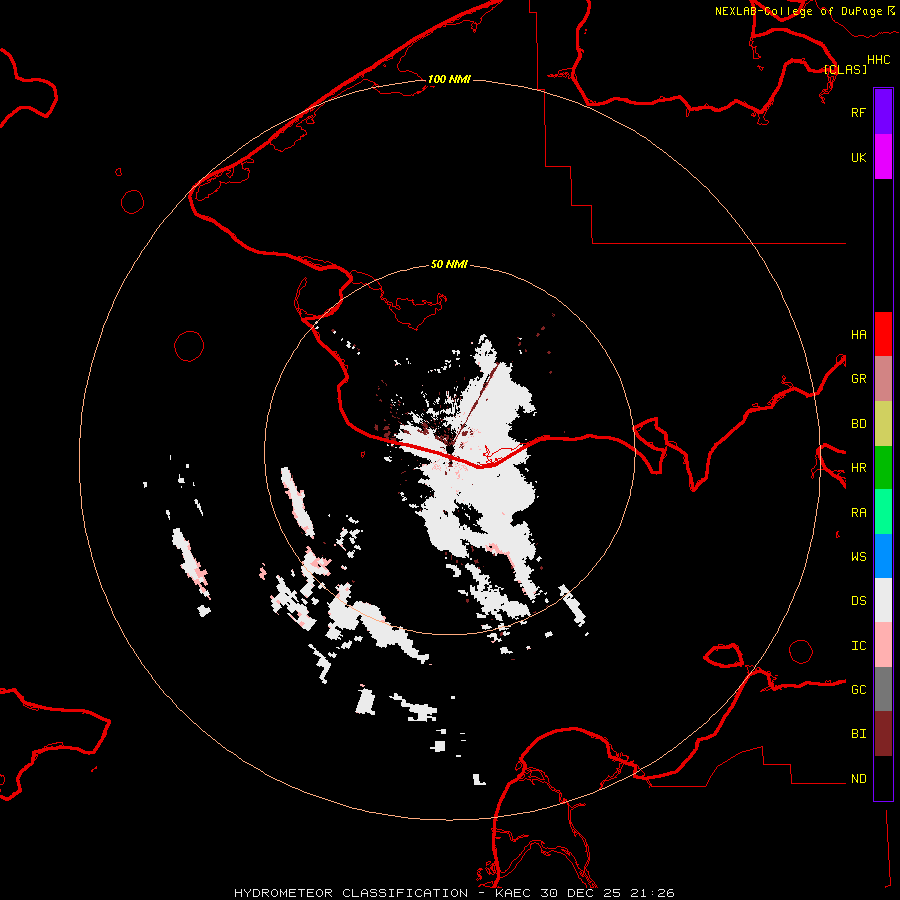Click the "[CLAS]" units label
900x900 pixels.
click(x=845, y=69)
